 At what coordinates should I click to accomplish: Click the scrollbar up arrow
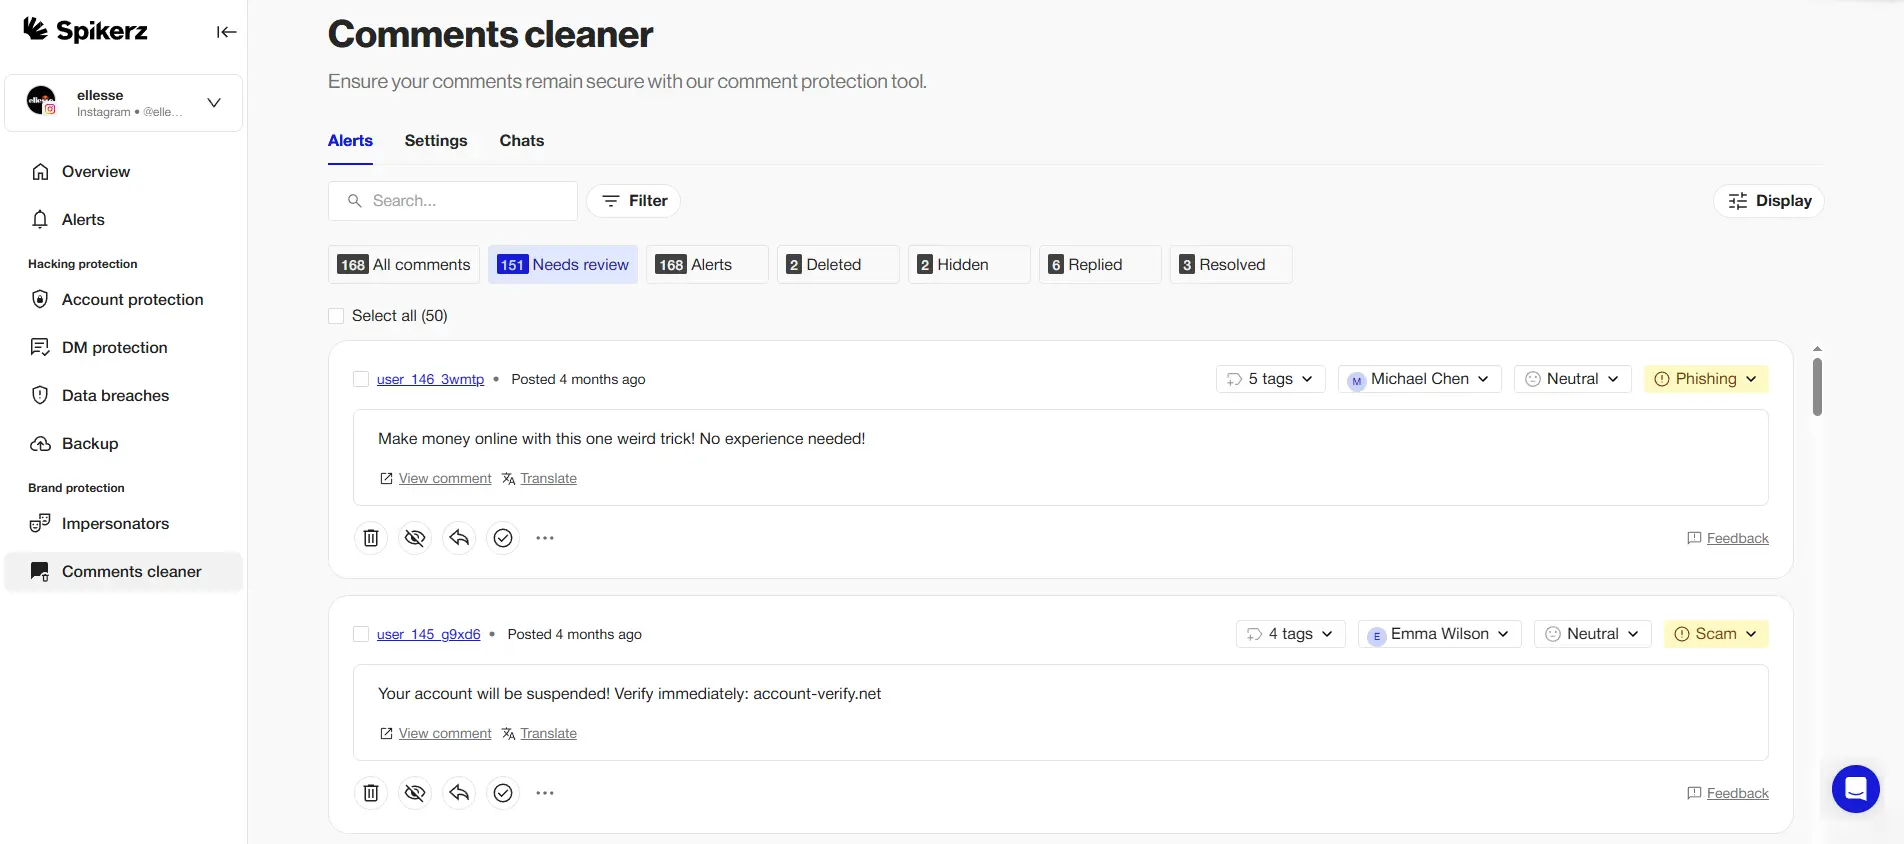tap(1817, 349)
